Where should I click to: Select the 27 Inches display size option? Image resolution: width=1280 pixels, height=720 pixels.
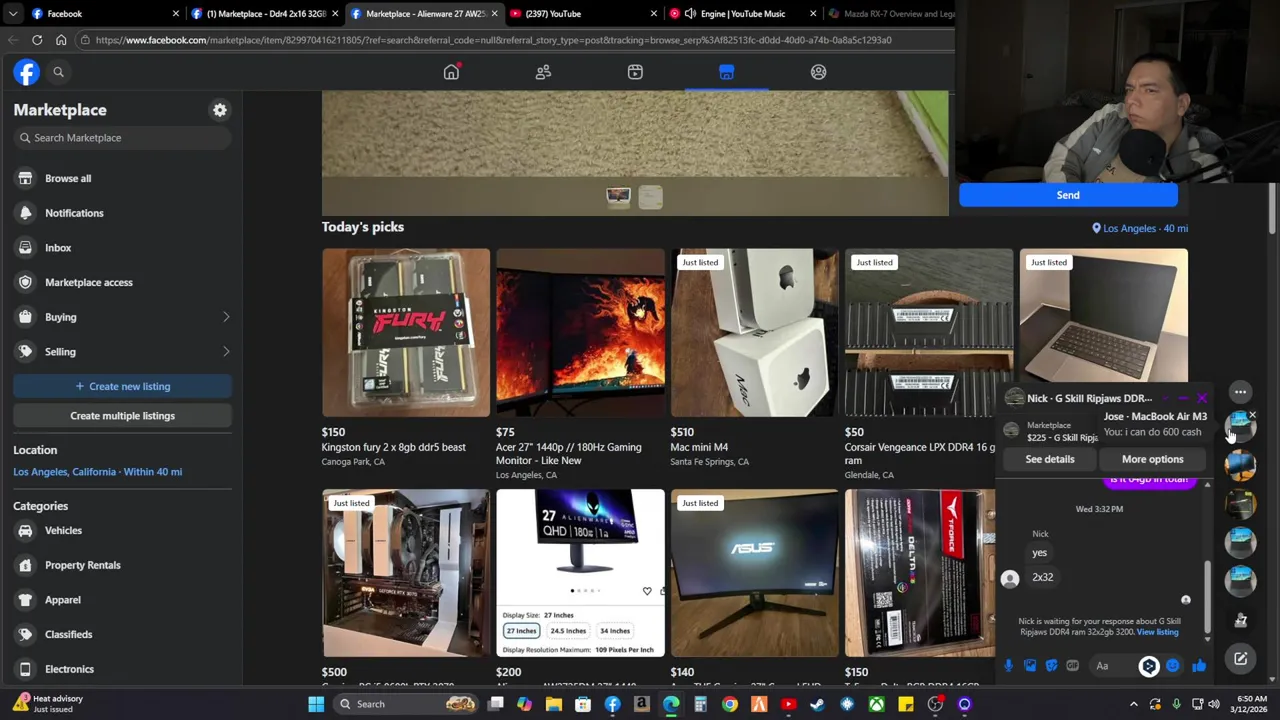[x=521, y=631]
